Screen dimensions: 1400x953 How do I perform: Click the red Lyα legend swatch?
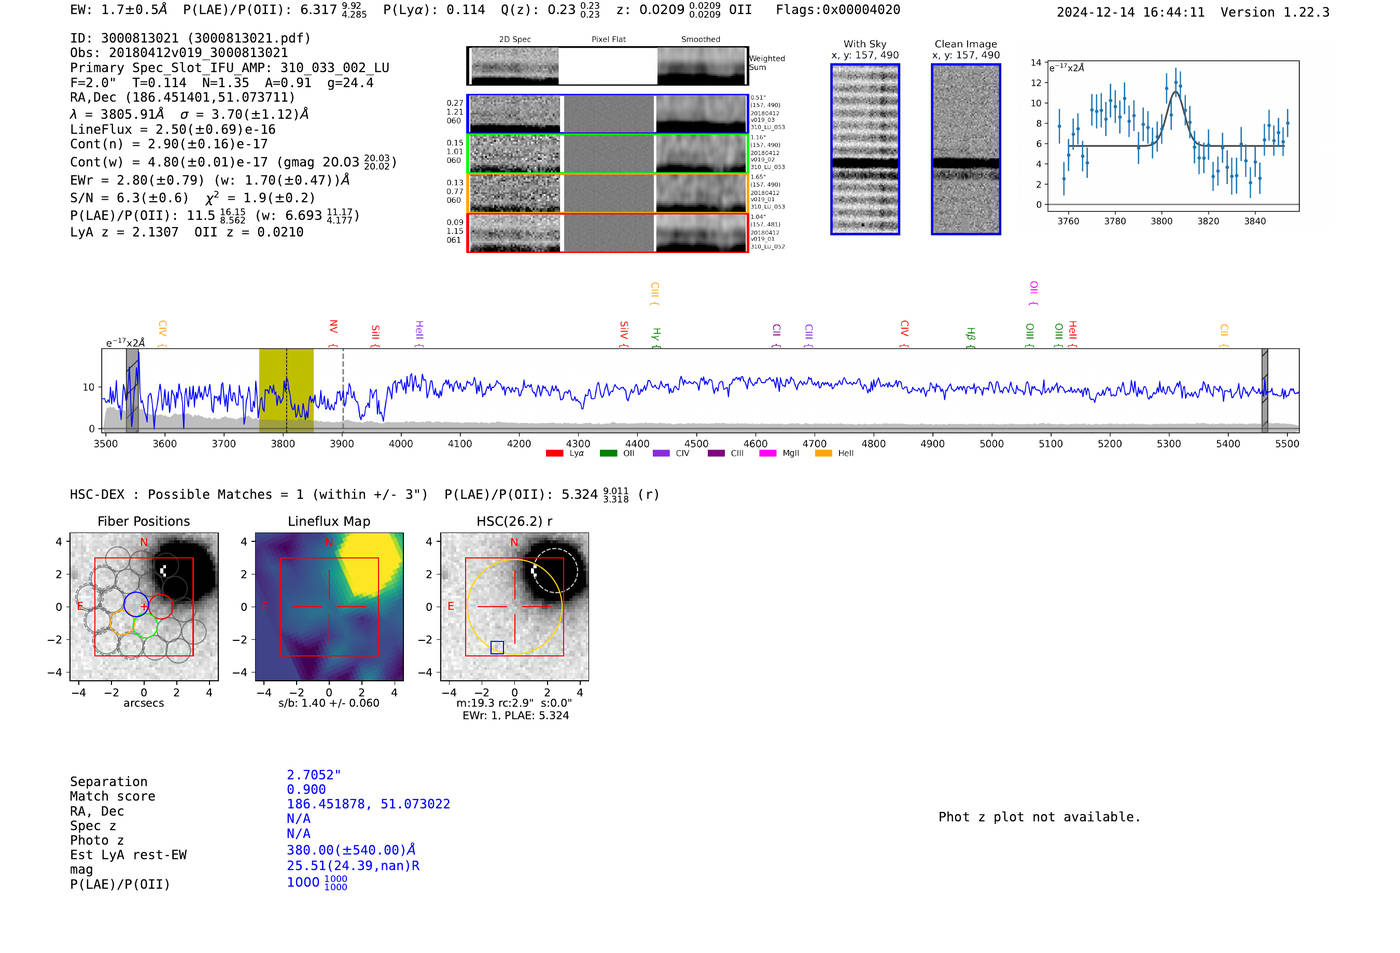554,454
